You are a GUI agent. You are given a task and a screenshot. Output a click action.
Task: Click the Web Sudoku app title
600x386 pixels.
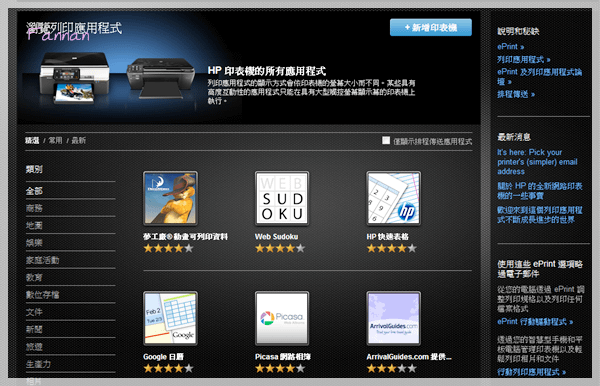[x=276, y=237]
